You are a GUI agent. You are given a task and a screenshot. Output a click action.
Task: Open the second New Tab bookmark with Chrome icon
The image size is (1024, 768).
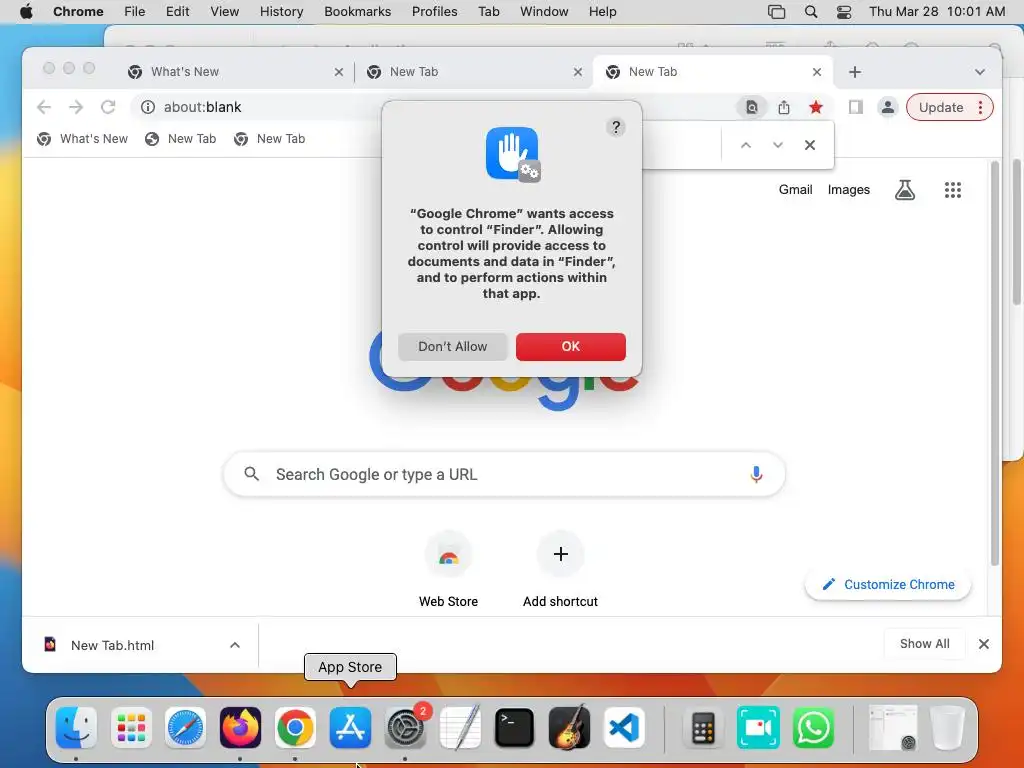(270, 138)
